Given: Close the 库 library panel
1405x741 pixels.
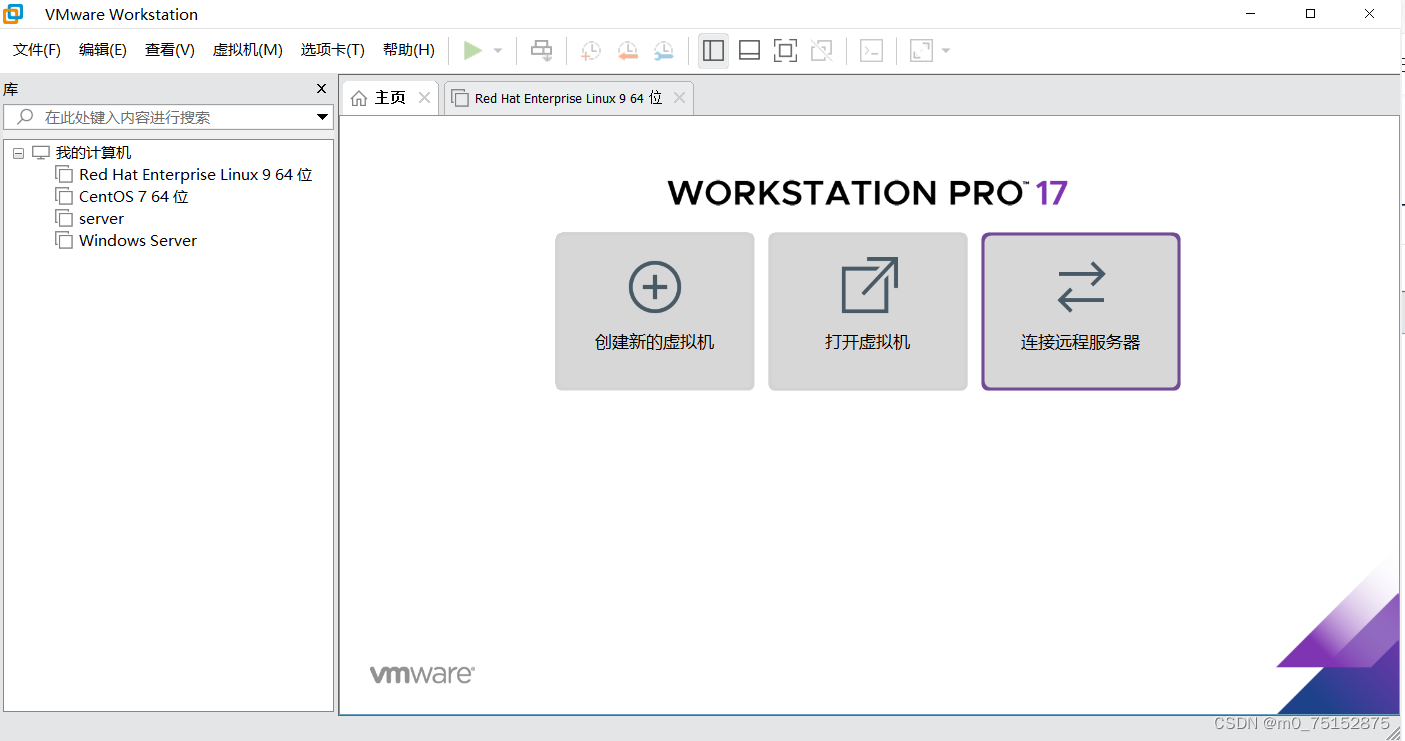Looking at the screenshot, I should pyautogui.click(x=321, y=89).
